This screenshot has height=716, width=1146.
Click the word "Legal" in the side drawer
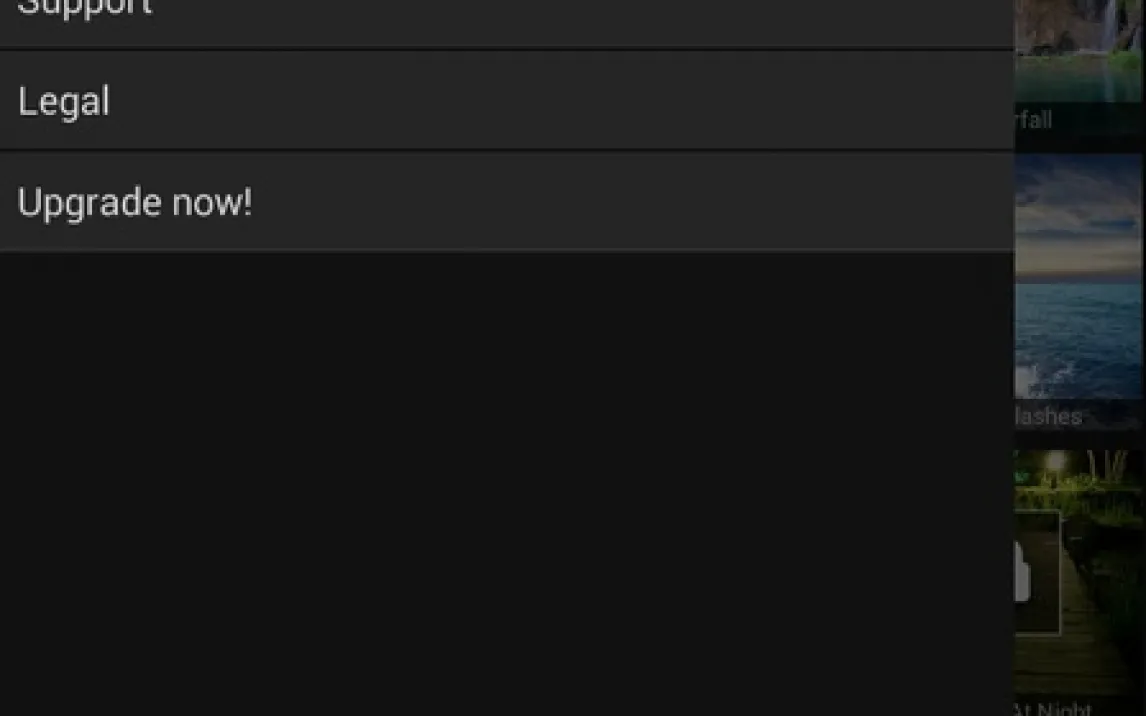click(x=63, y=101)
